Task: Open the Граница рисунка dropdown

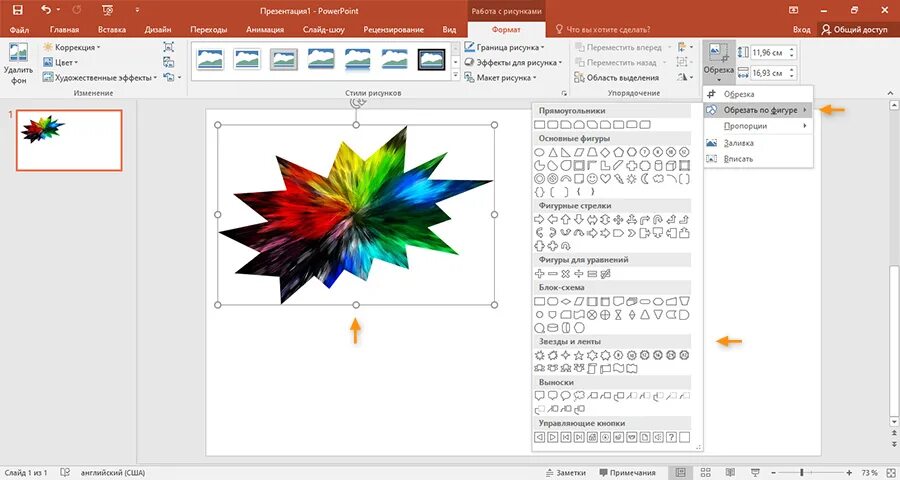Action: click(504, 47)
